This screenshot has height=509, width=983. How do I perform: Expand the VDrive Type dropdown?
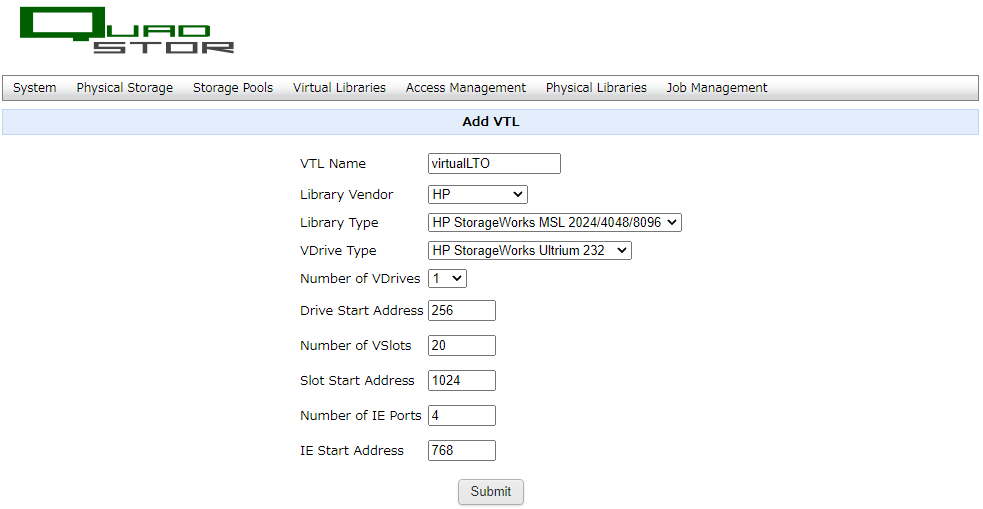click(530, 250)
